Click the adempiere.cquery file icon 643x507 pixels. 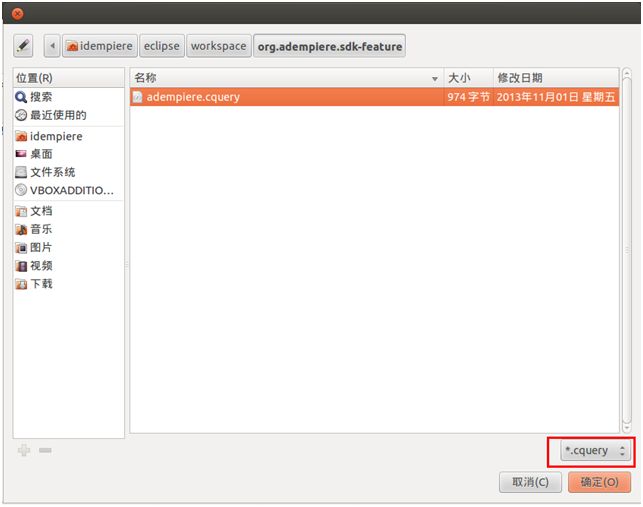pyautogui.click(x=138, y=97)
